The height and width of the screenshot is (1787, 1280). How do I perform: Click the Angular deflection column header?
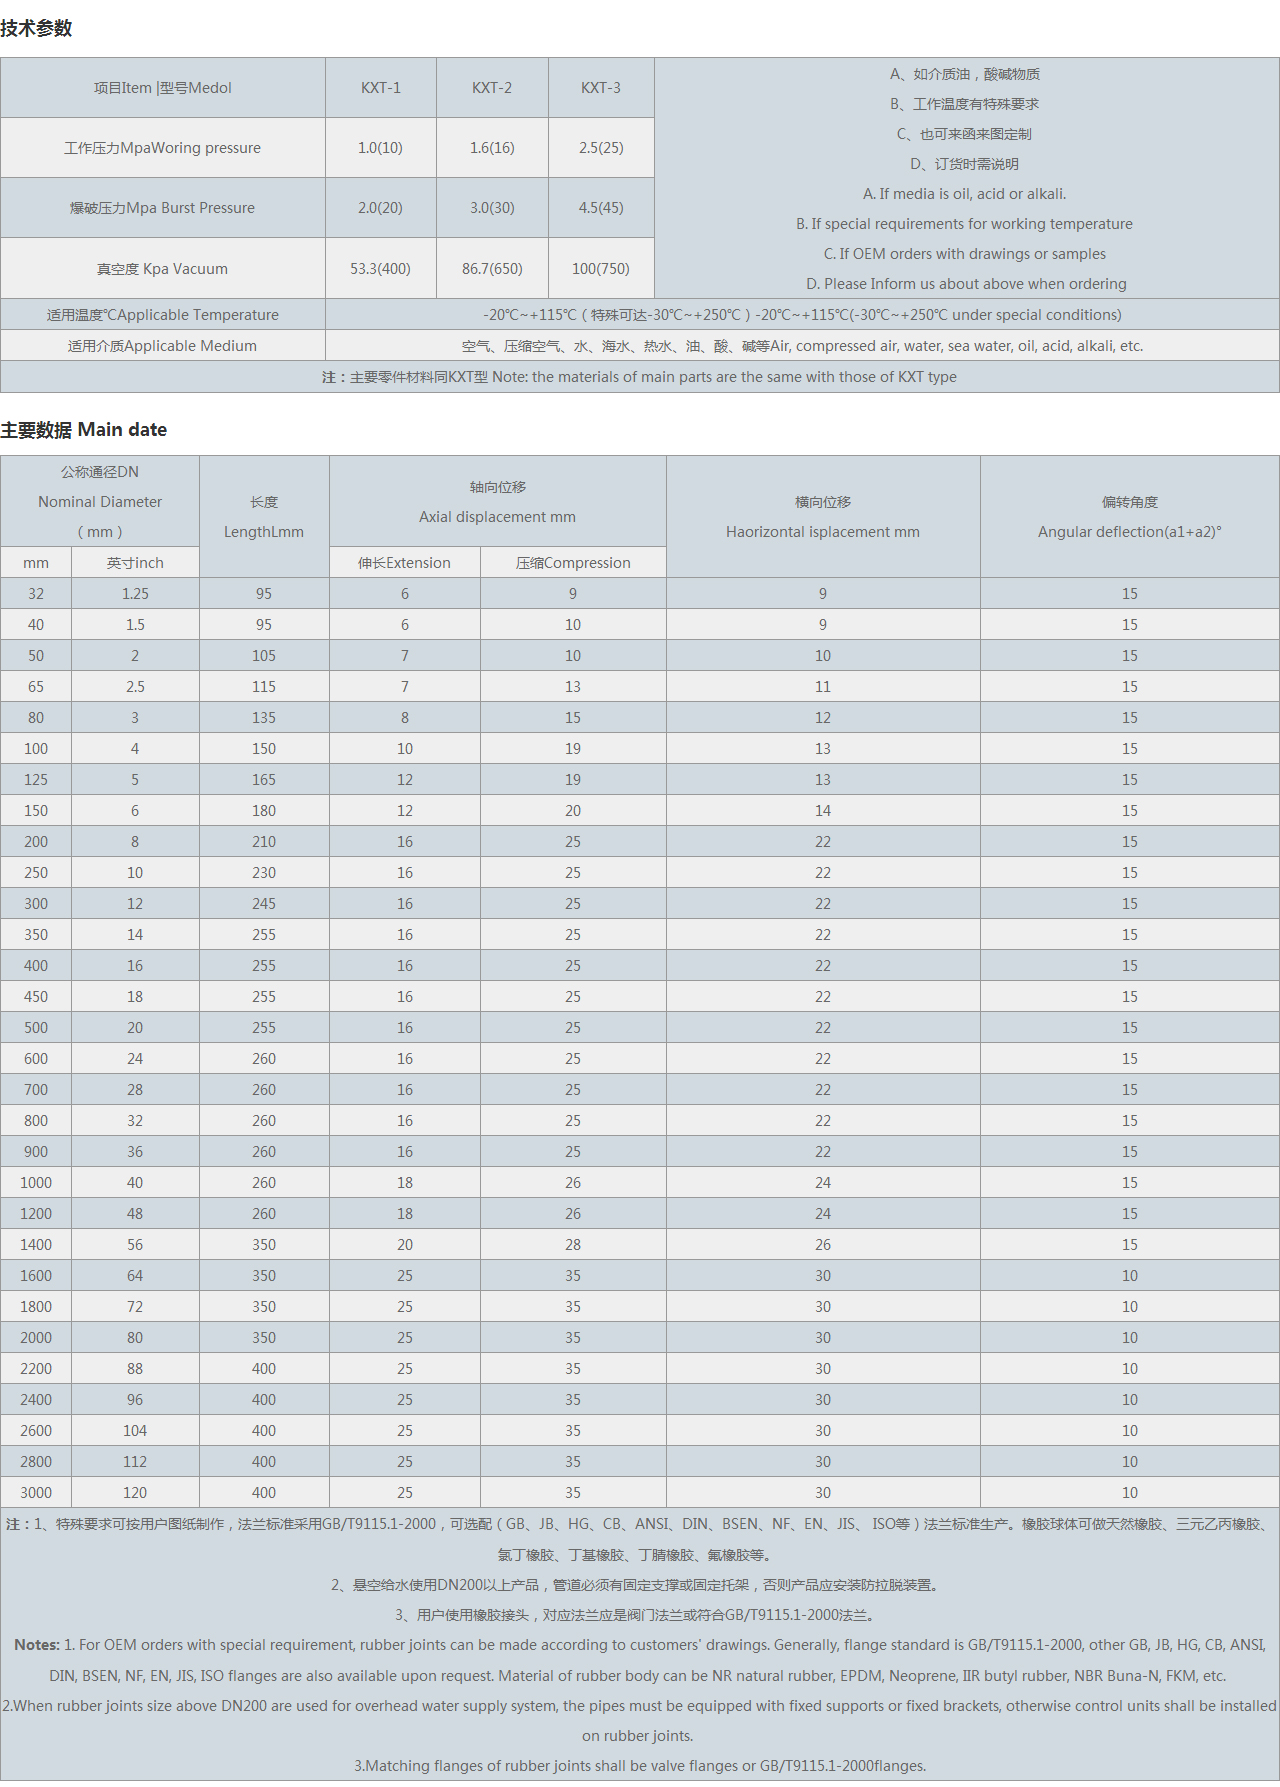click(1129, 517)
